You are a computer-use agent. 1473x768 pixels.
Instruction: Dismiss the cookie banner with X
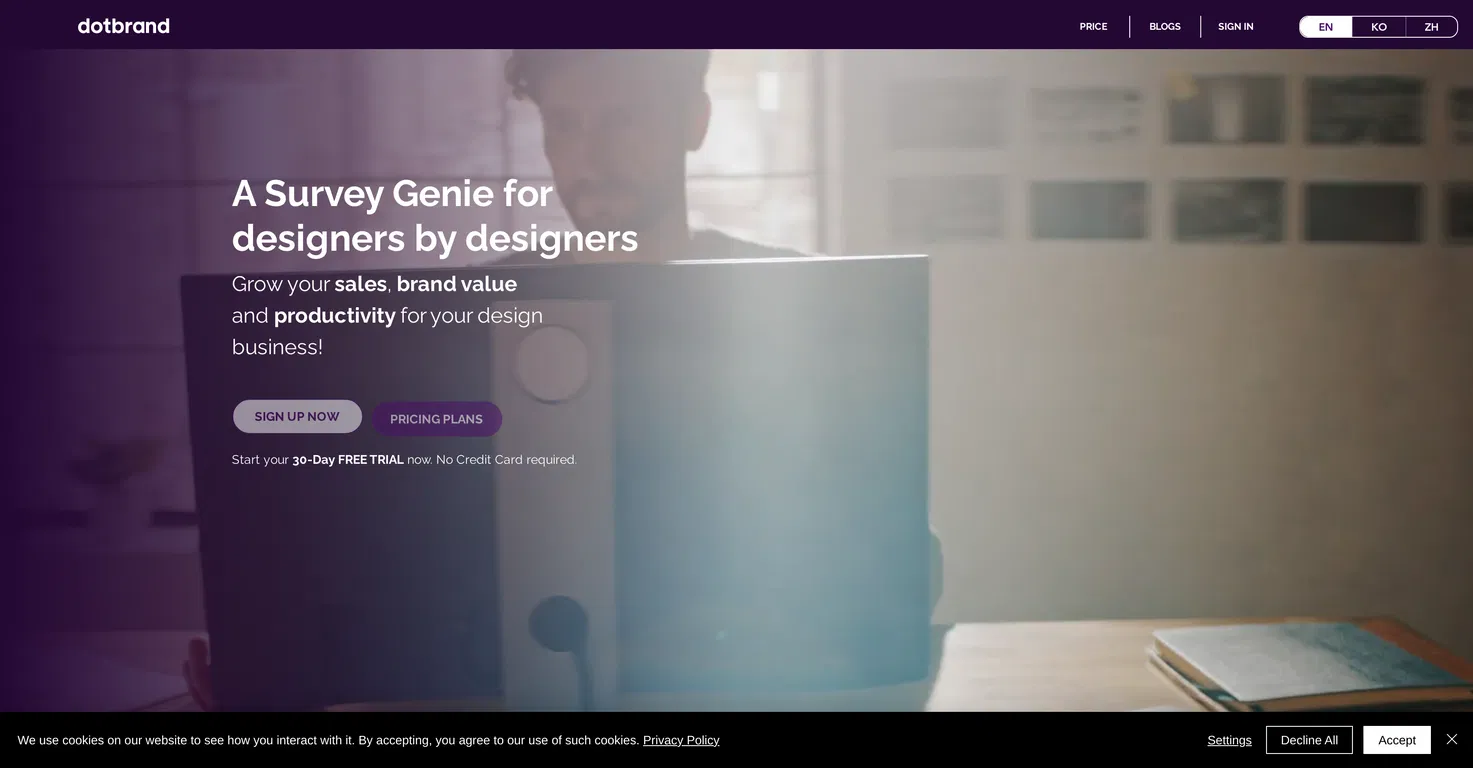tap(1452, 739)
